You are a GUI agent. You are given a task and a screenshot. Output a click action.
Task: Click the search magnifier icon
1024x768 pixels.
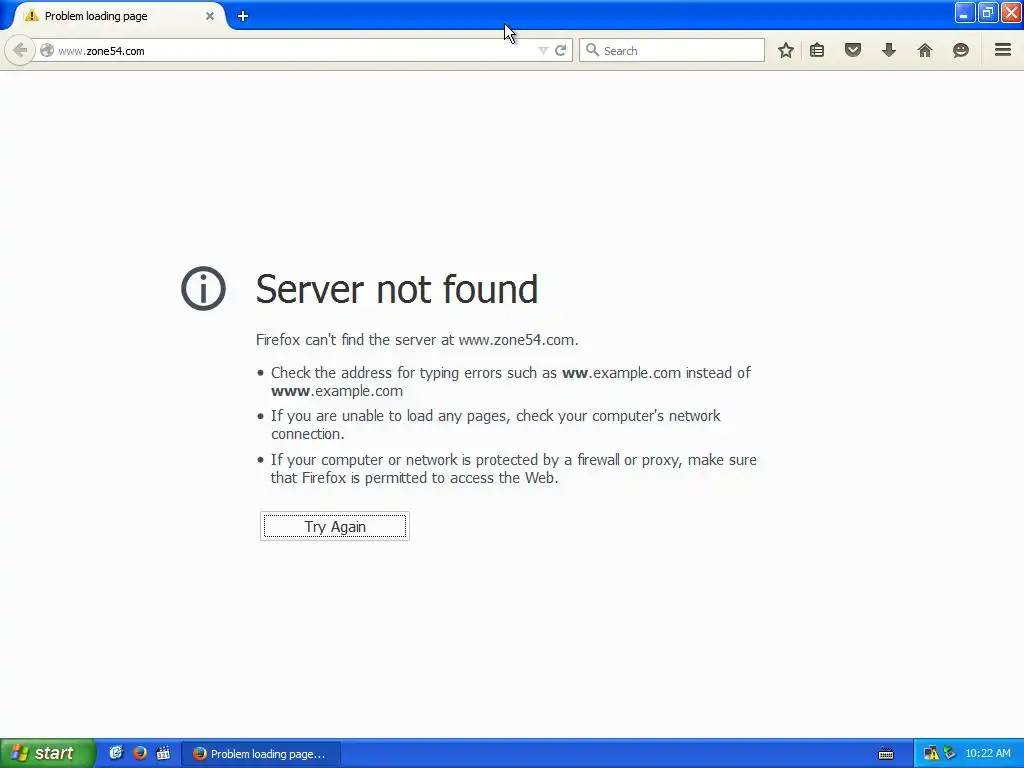tap(592, 50)
